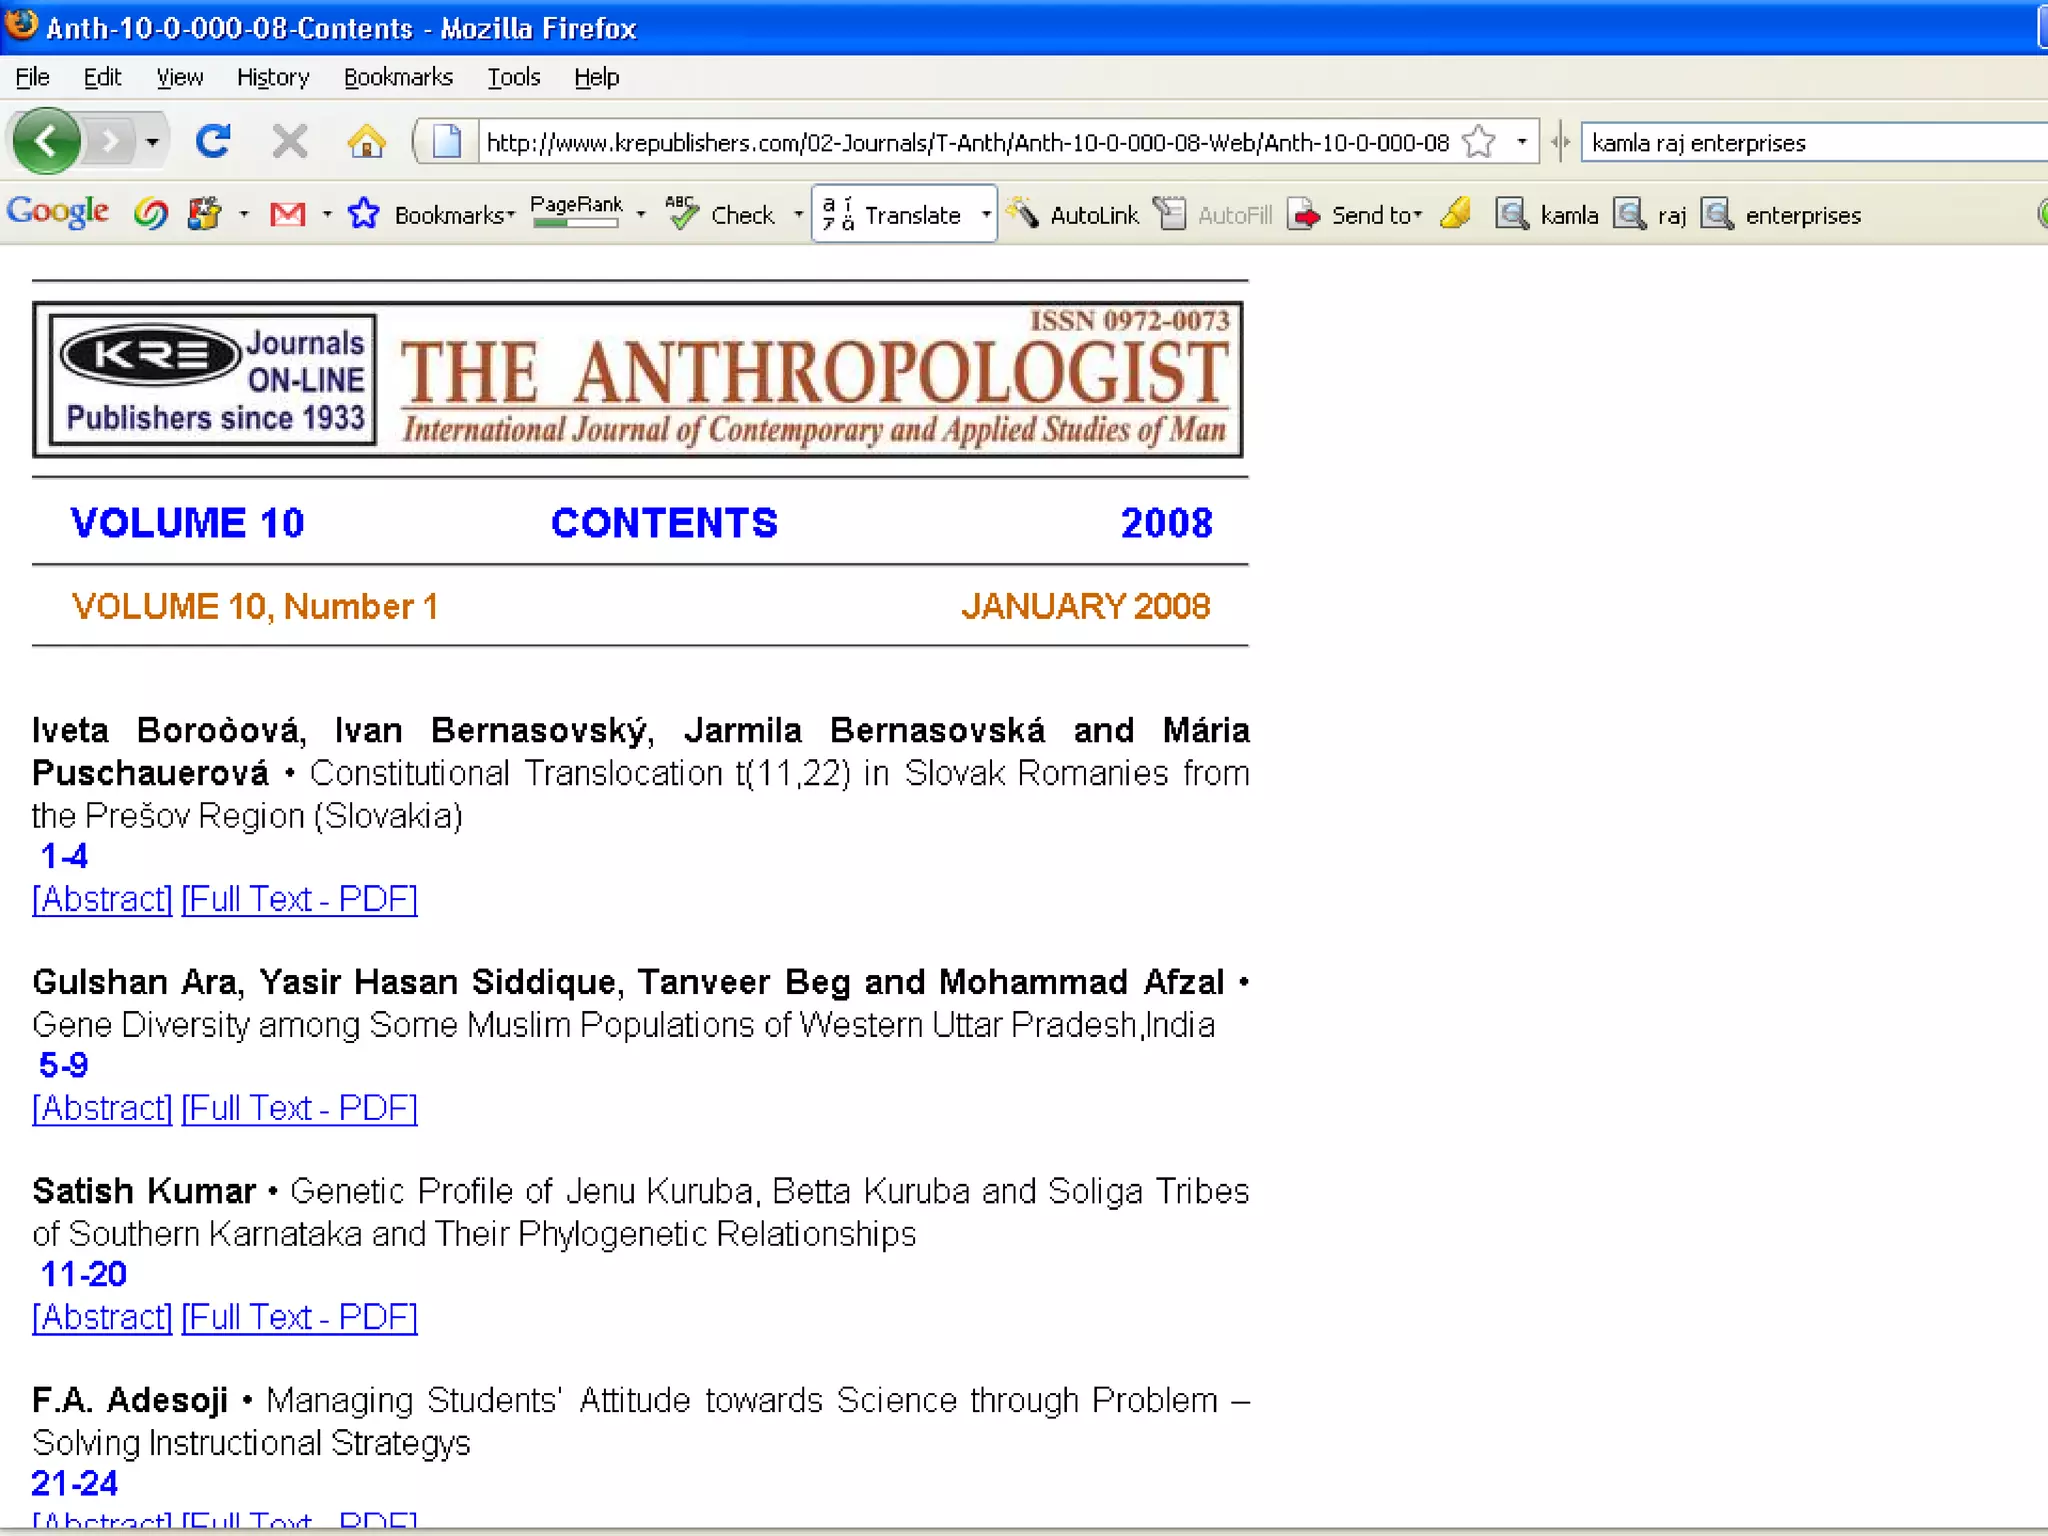The image size is (2048, 1536).
Task: Bookmark this page with the star icon
Action: point(1479,142)
